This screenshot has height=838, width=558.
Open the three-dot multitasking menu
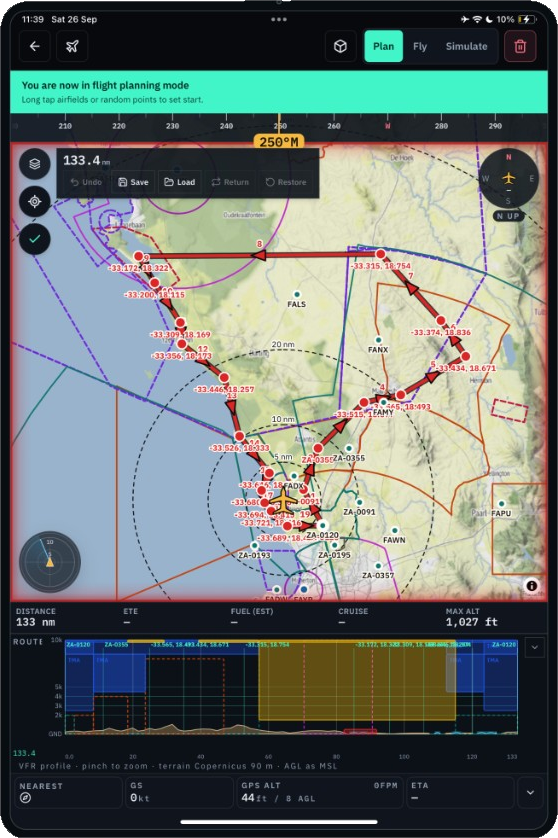[x=278, y=19]
